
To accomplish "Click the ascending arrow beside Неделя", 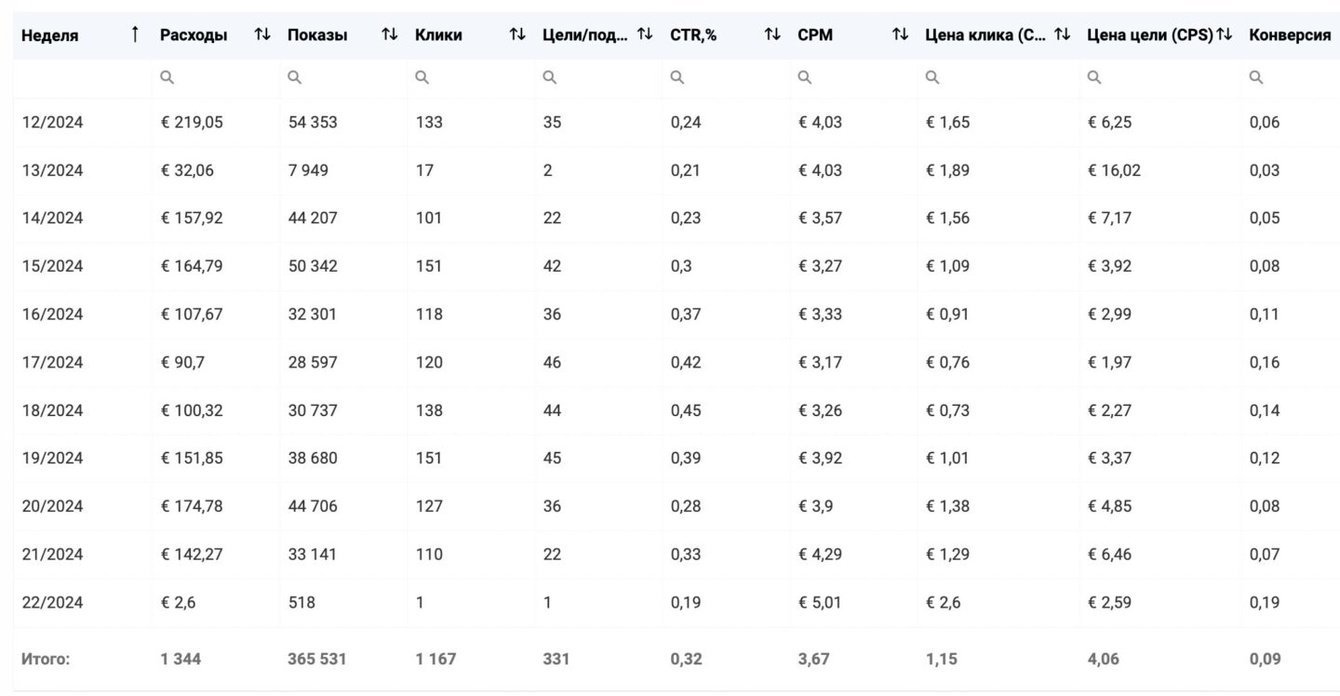I will pyautogui.click(x=135, y=35).
